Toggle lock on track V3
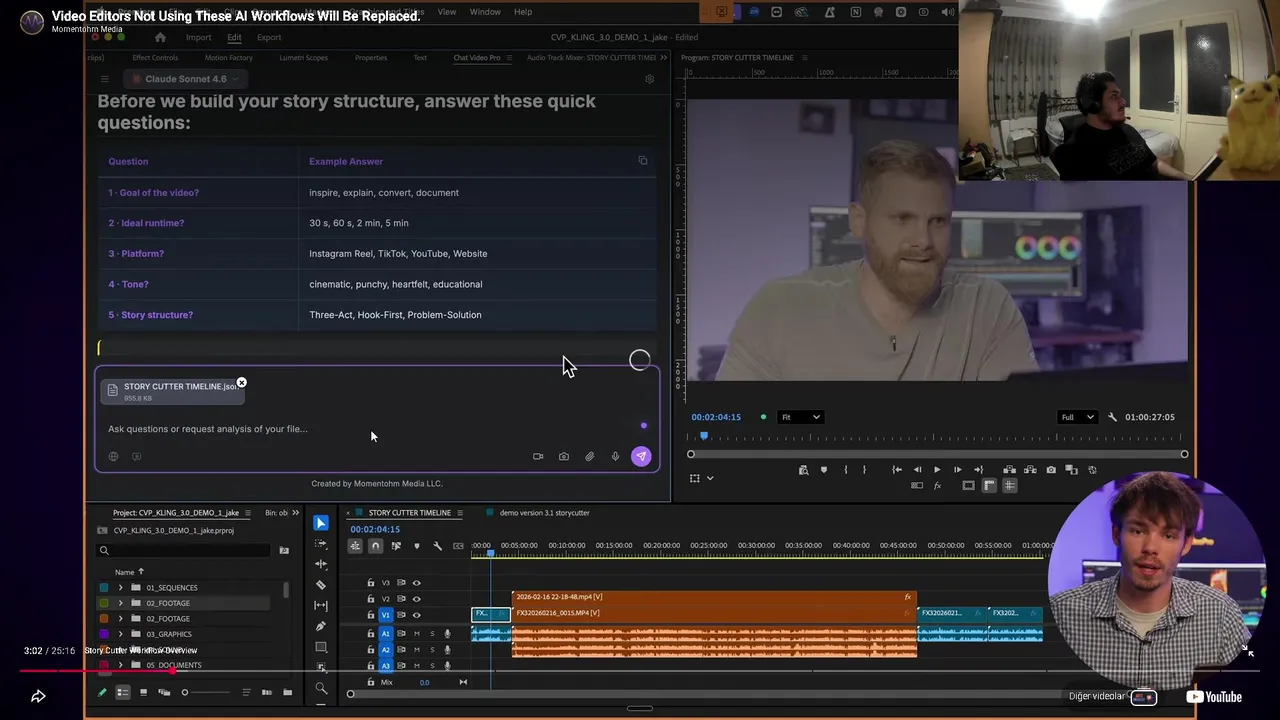The image size is (1280, 720). coord(370,583)
